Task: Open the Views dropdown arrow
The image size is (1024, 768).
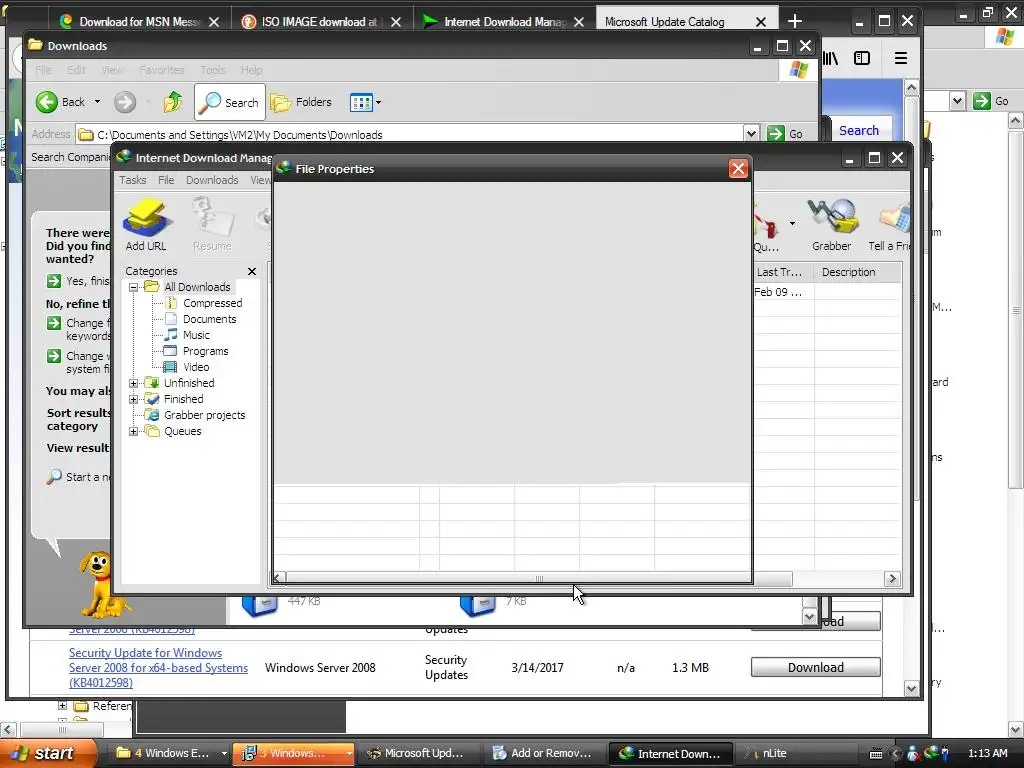Action: click(378, 102)
